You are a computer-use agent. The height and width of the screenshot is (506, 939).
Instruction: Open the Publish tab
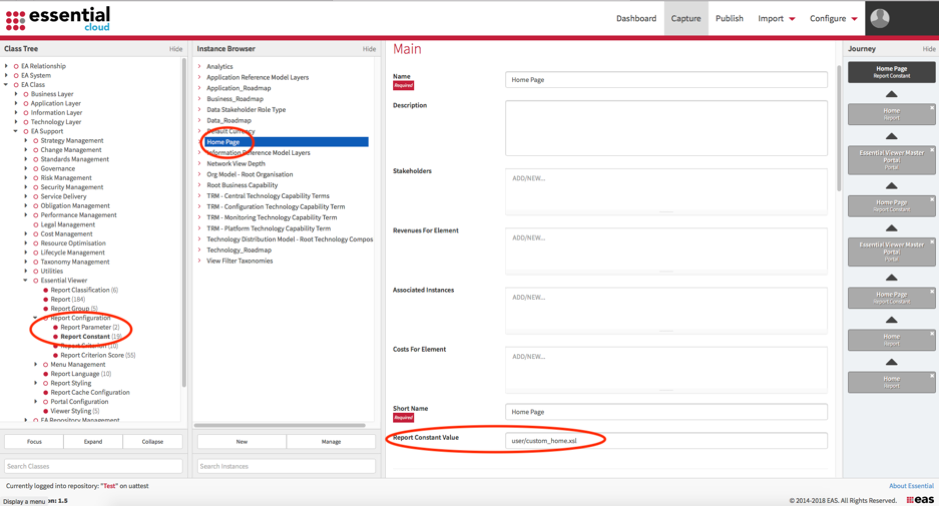(x=729, y=19)
